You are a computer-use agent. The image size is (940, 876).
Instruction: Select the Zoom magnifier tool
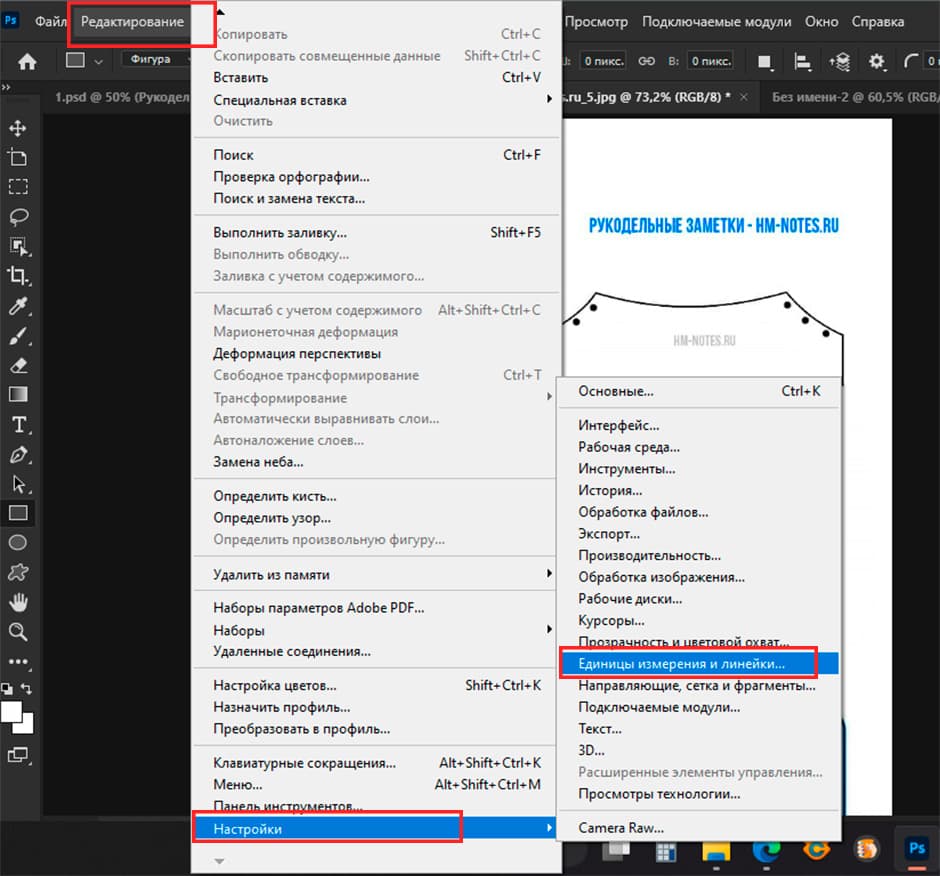pyautogui.click(x=18, y=632)
